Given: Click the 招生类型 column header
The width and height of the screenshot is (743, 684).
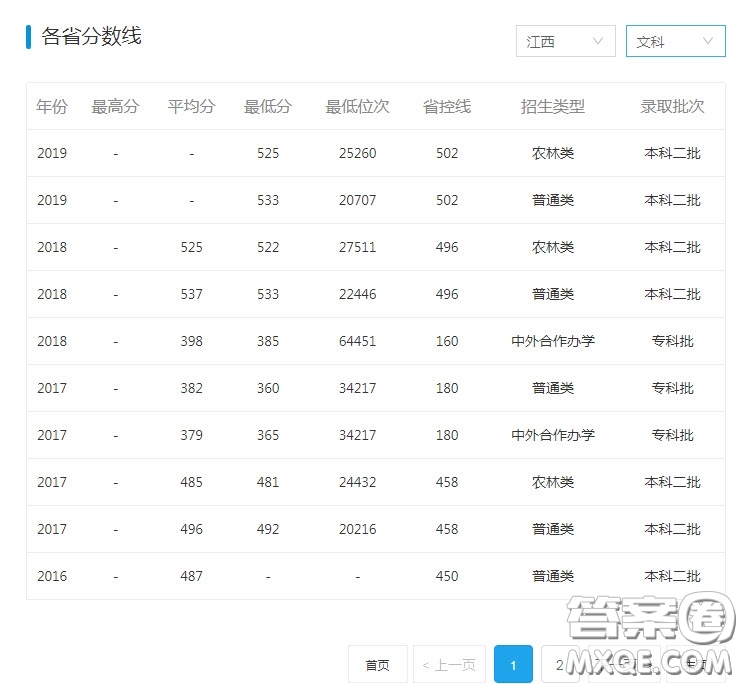Looking at the screenshot, I should pos(553,106).
